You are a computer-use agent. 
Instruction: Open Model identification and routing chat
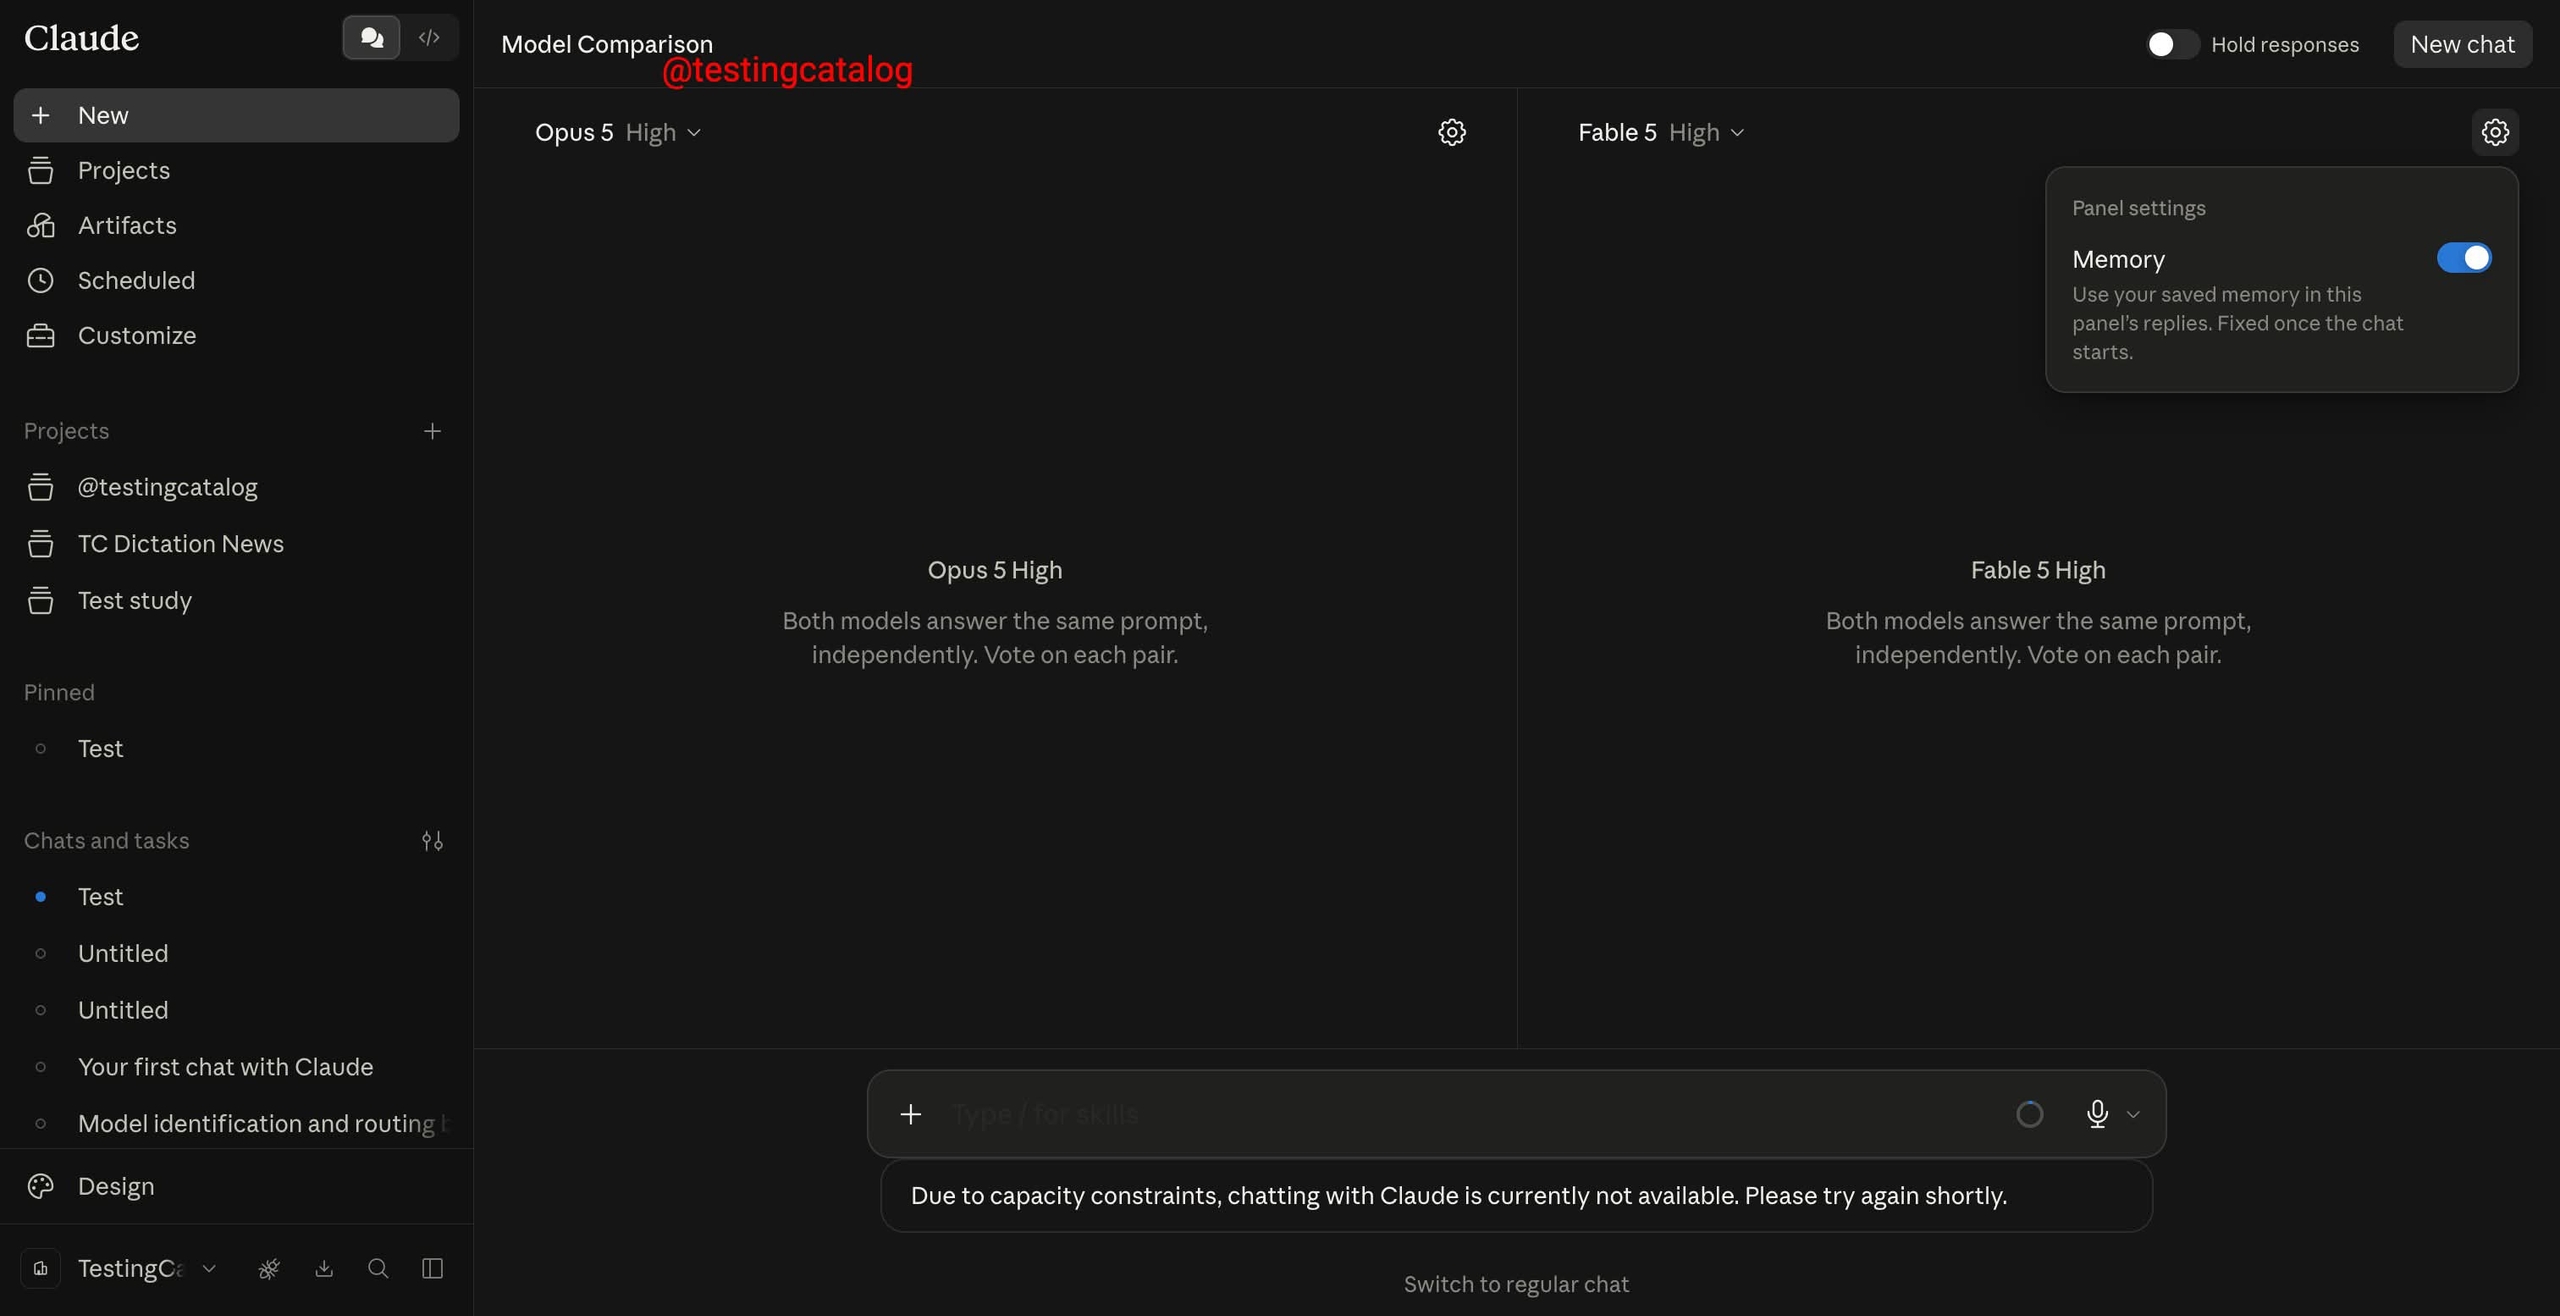(x=236, y=1123)
